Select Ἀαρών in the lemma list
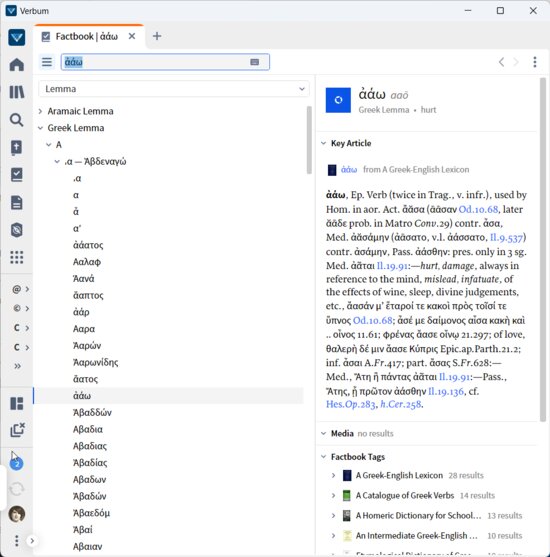The image size is (550, 557). point(87,346)
